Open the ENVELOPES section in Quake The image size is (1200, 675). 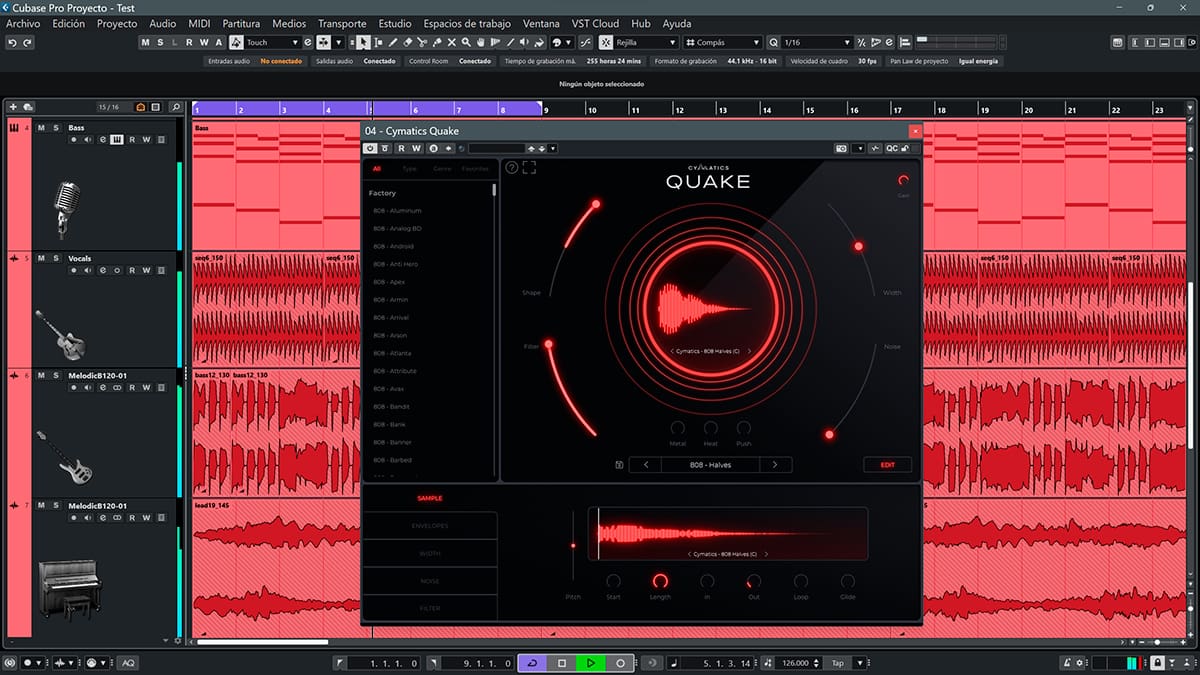click(430, 526)
